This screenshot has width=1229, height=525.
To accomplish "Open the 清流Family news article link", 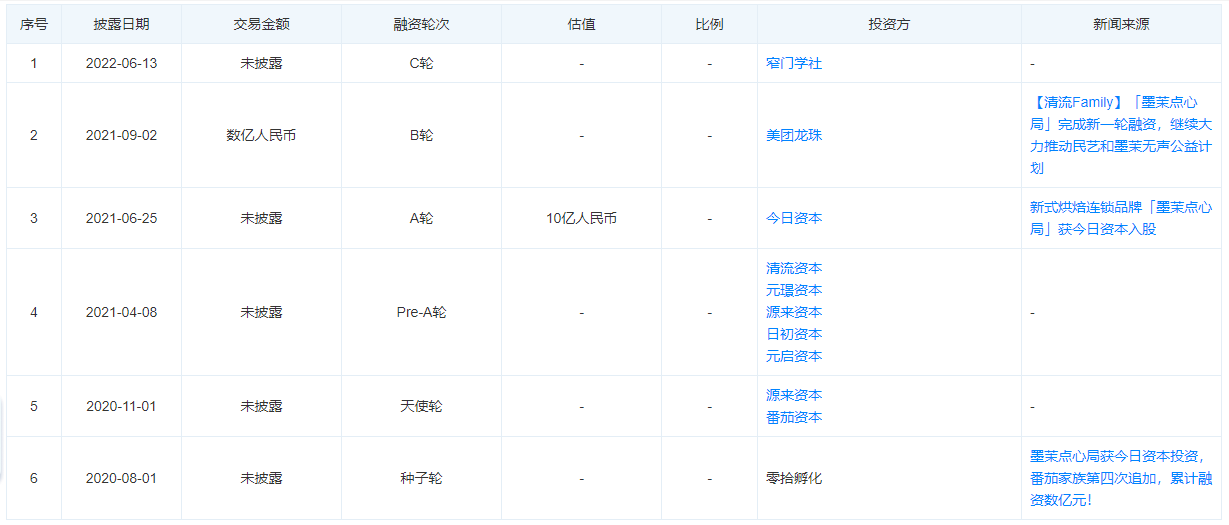I will 1121,135.
